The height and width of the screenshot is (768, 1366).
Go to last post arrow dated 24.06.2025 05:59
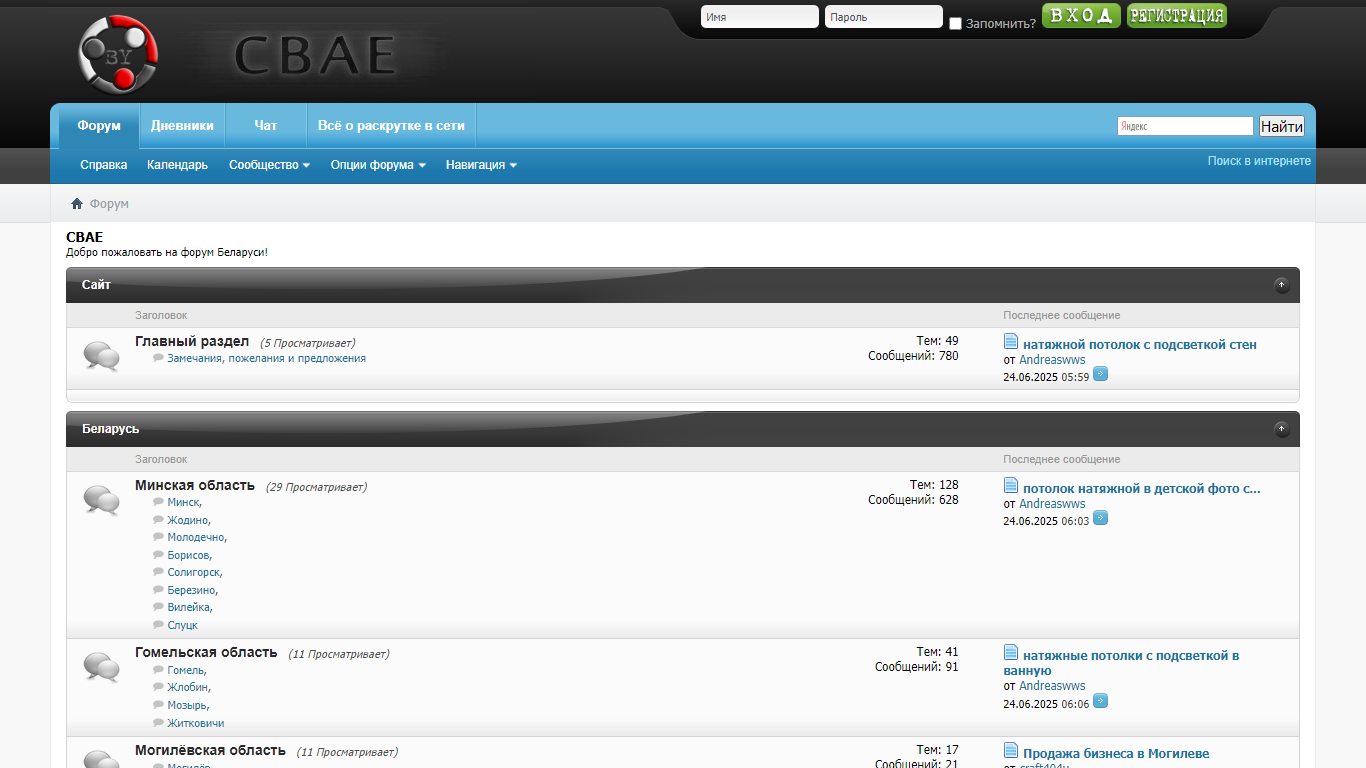click(x=1100, y=374)
